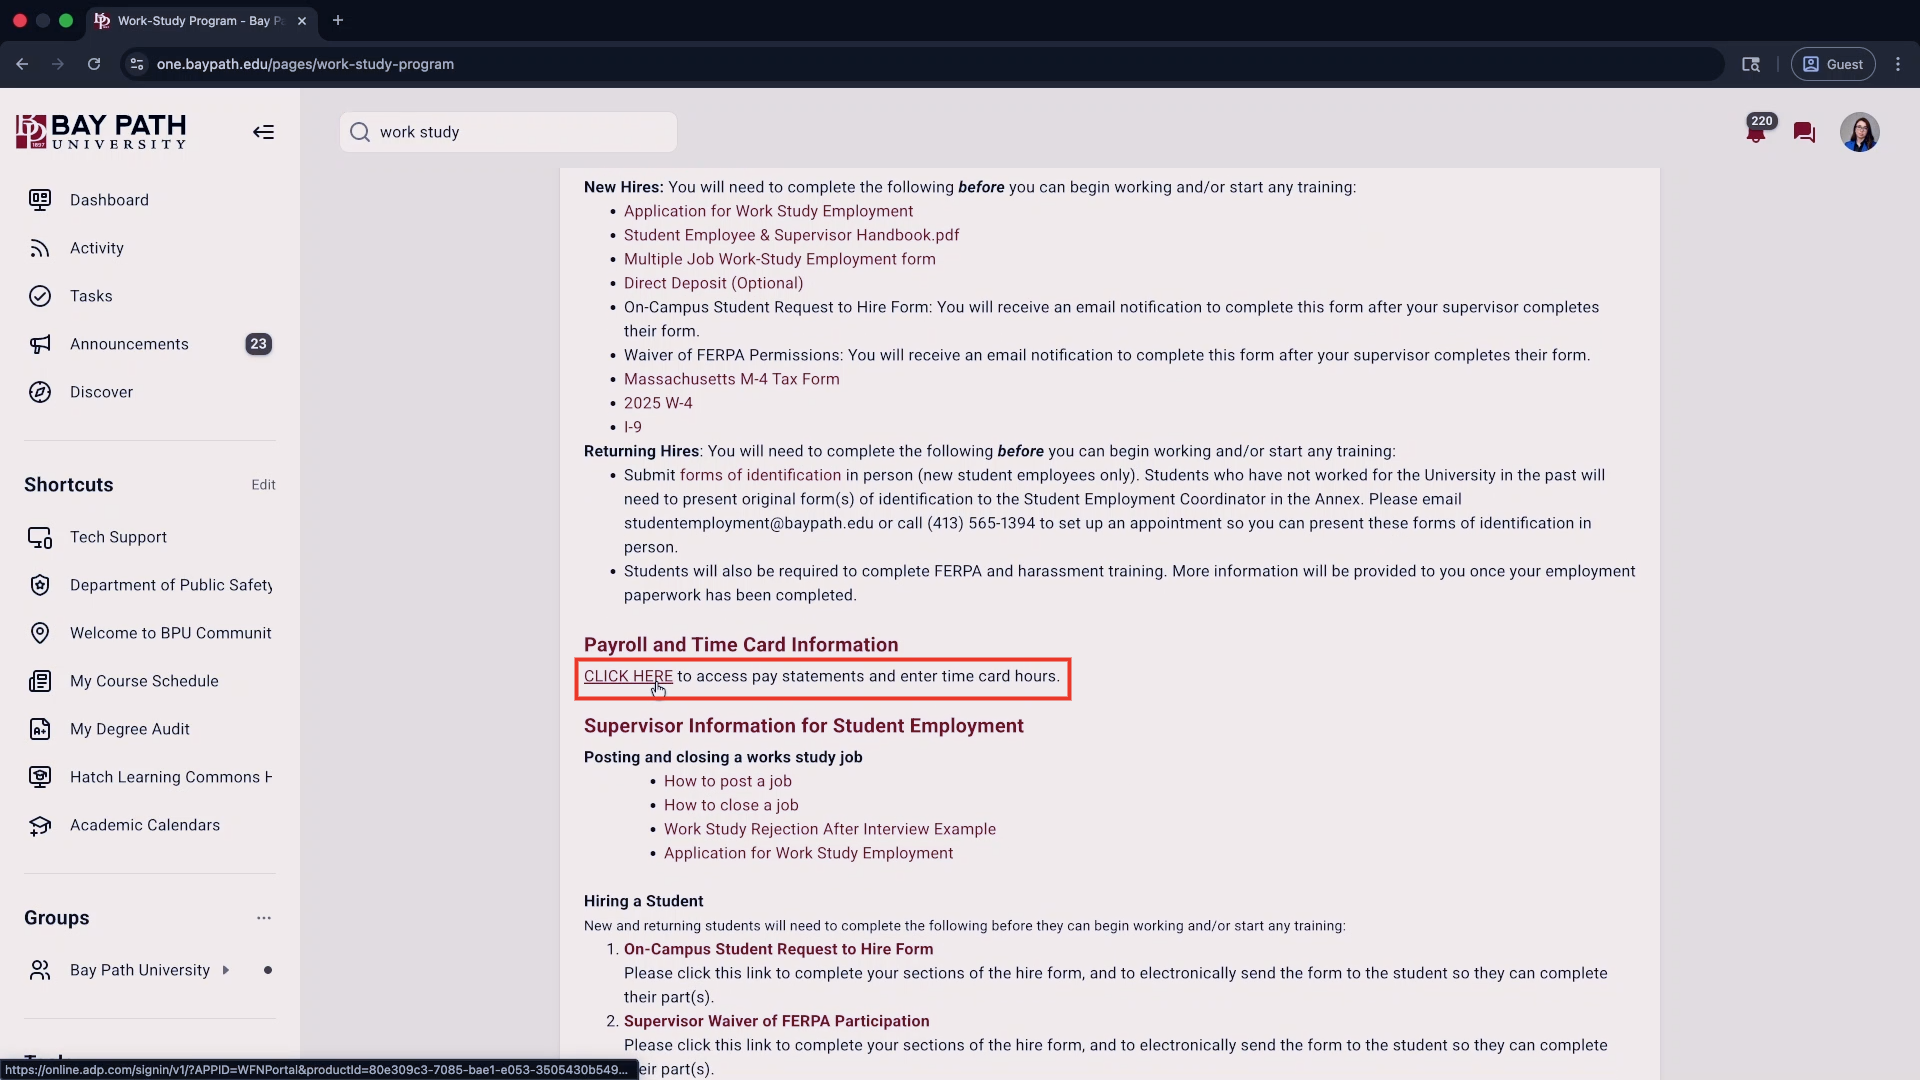Open the Massachusetts M-4 Tax Form link
The image size is (1920, 1080).
(731, 379)
